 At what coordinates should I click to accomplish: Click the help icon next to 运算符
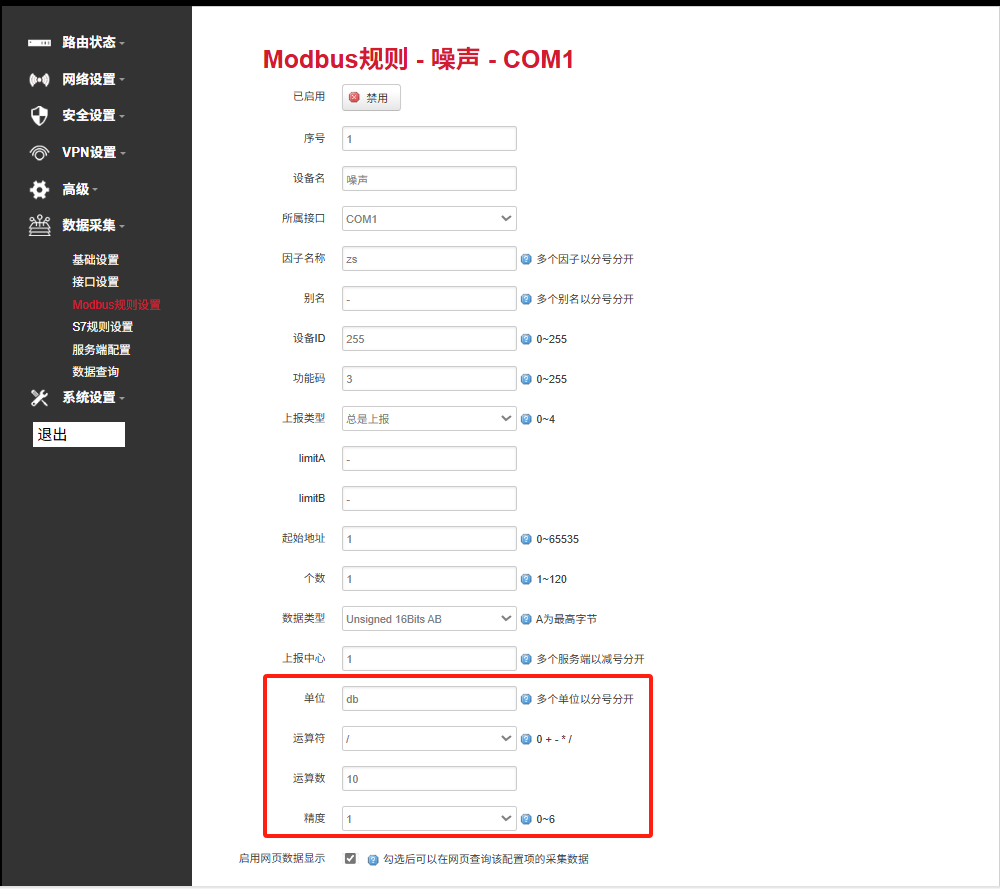(526, 738)
